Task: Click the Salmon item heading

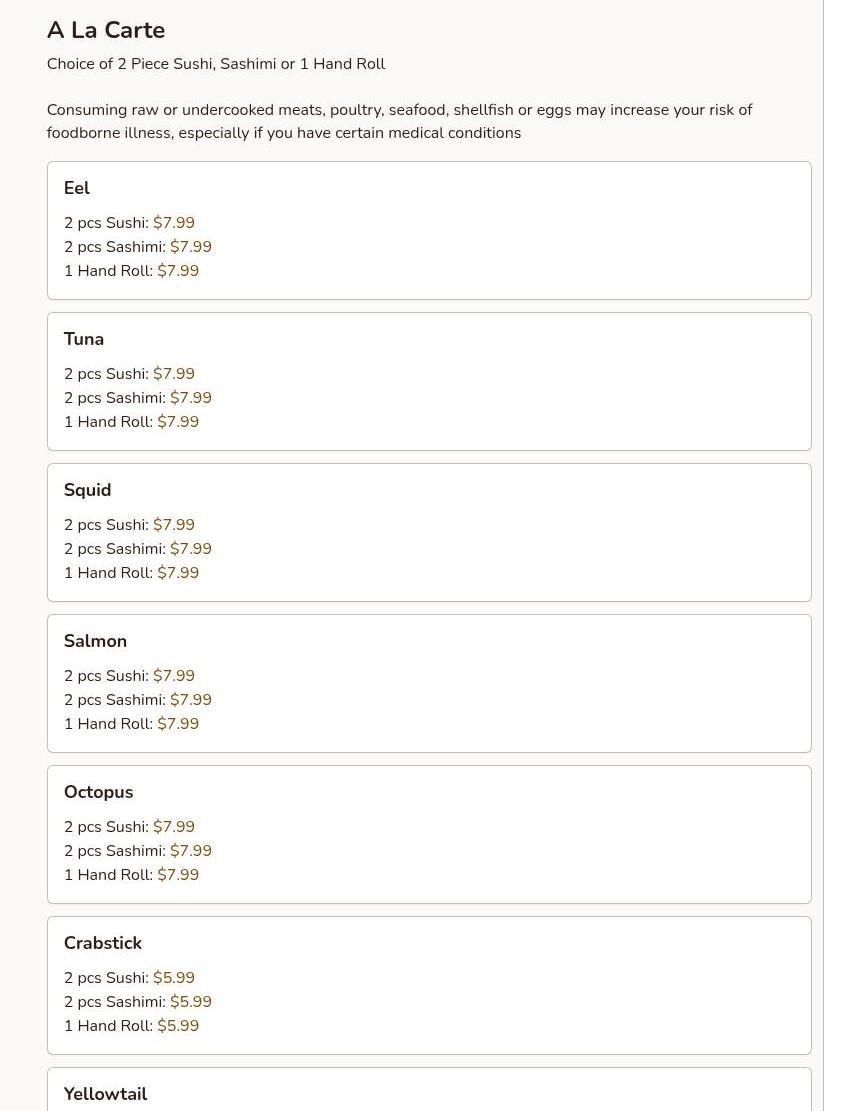Action: point(95,641)
